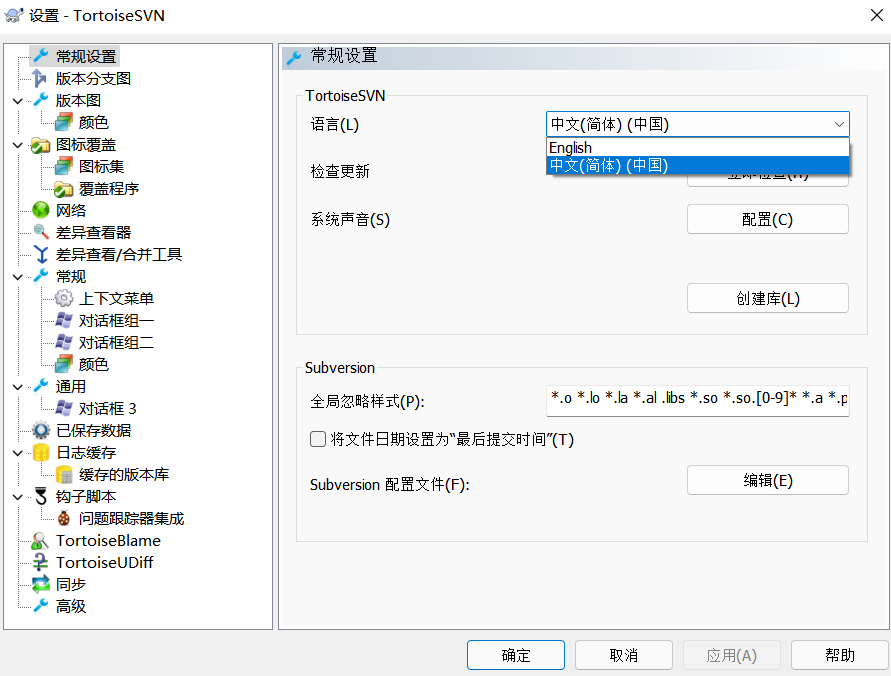Click the 已保存数据 gear icon
The height and width of the screenshot is (676, 891).
41,430
